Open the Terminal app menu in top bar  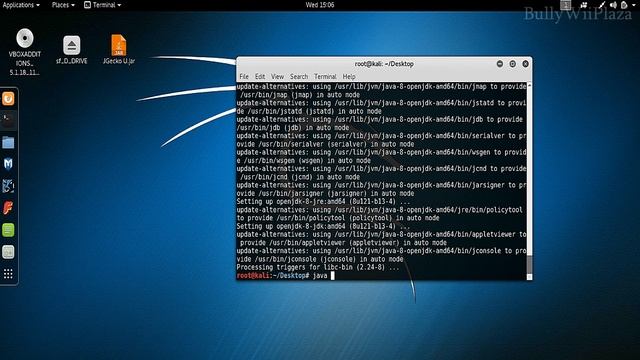point(102,5)
